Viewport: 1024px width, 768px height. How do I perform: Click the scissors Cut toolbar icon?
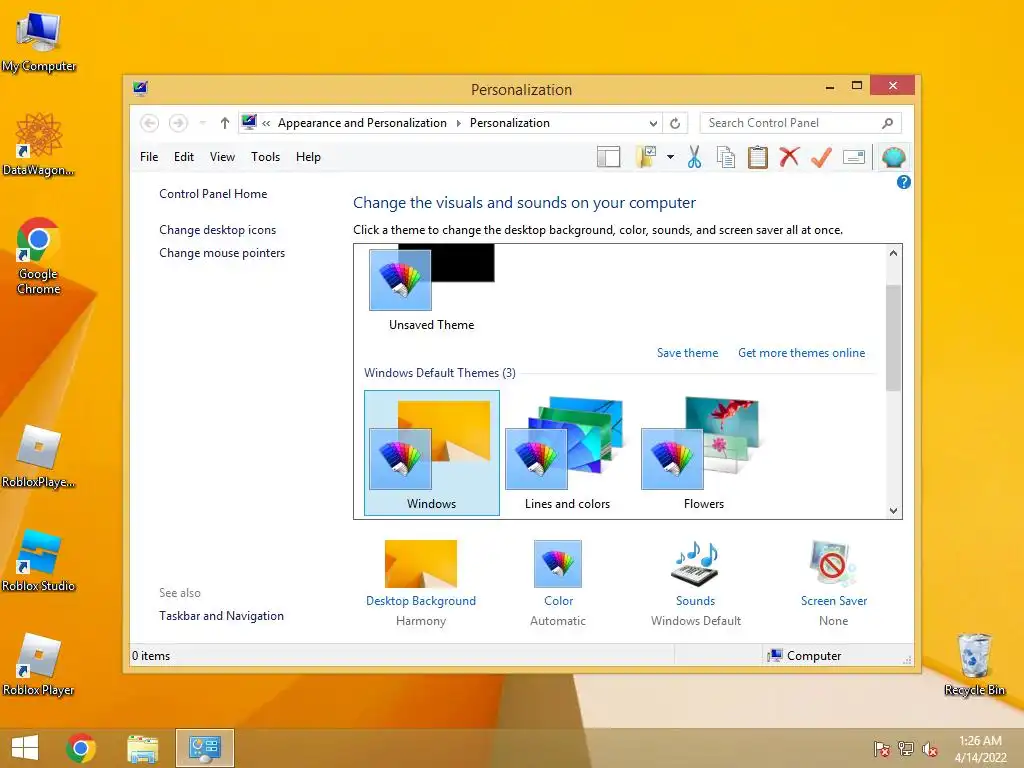click(x=694, y=157)
